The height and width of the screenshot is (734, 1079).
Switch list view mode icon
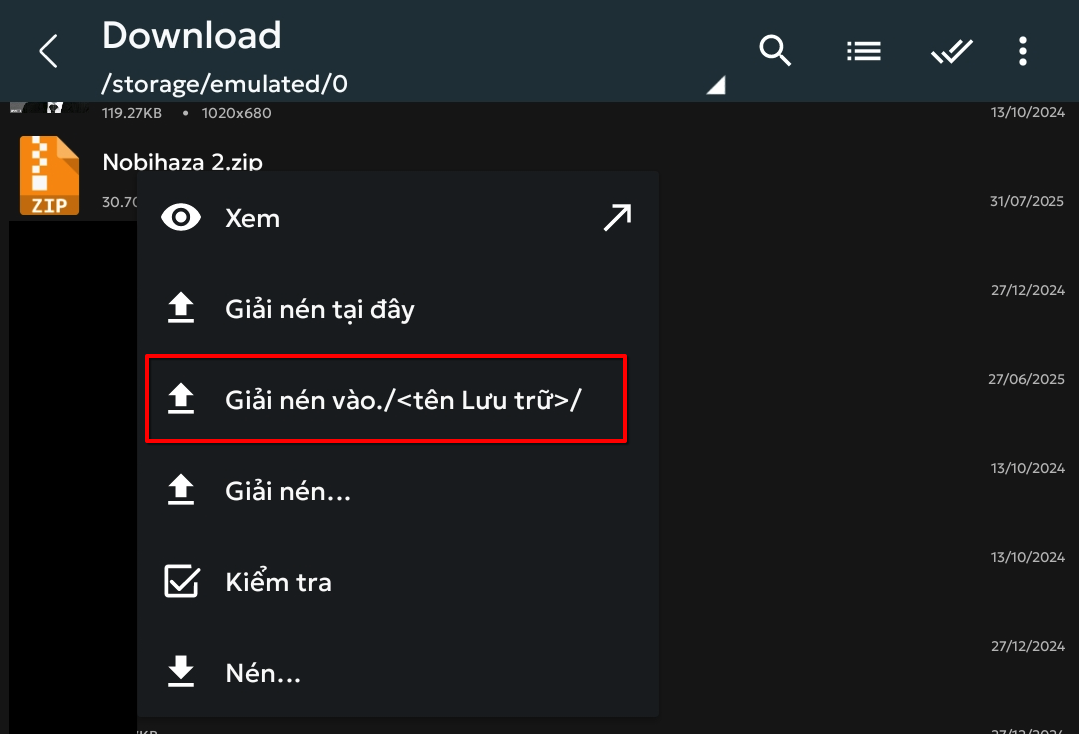point(863,50)
